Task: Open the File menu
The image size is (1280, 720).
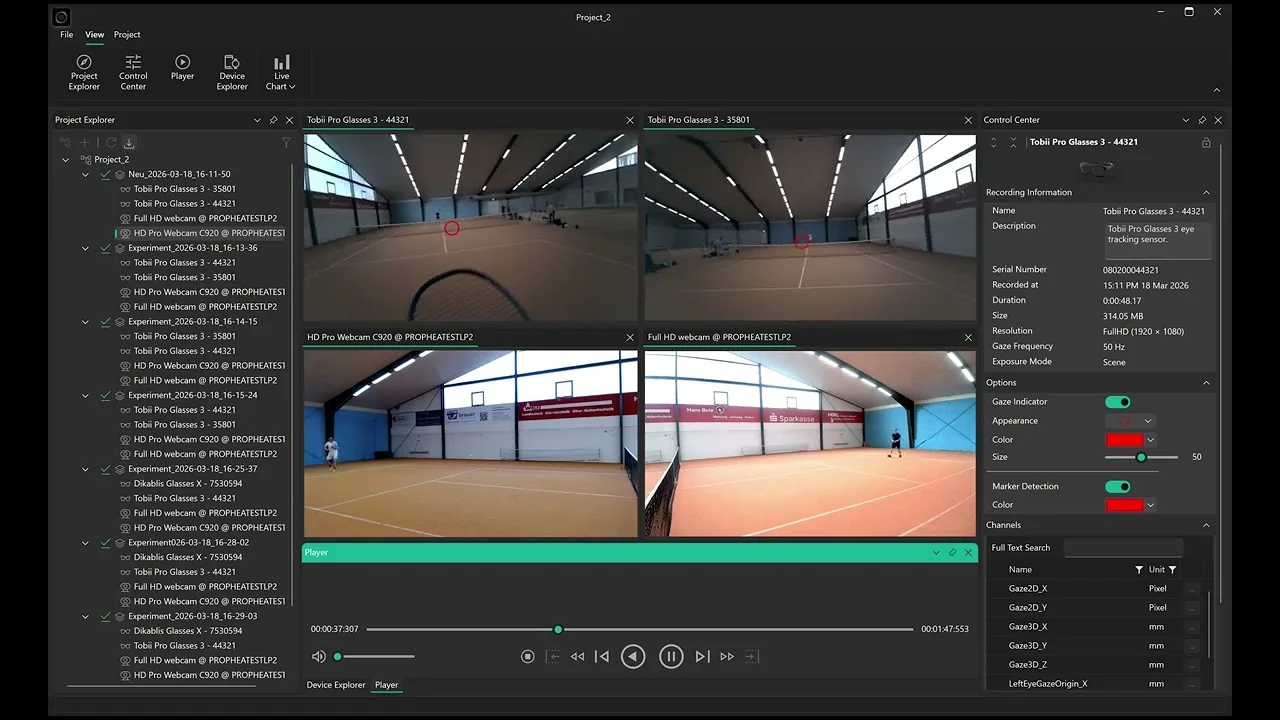Action: click(x=66, y=35)
